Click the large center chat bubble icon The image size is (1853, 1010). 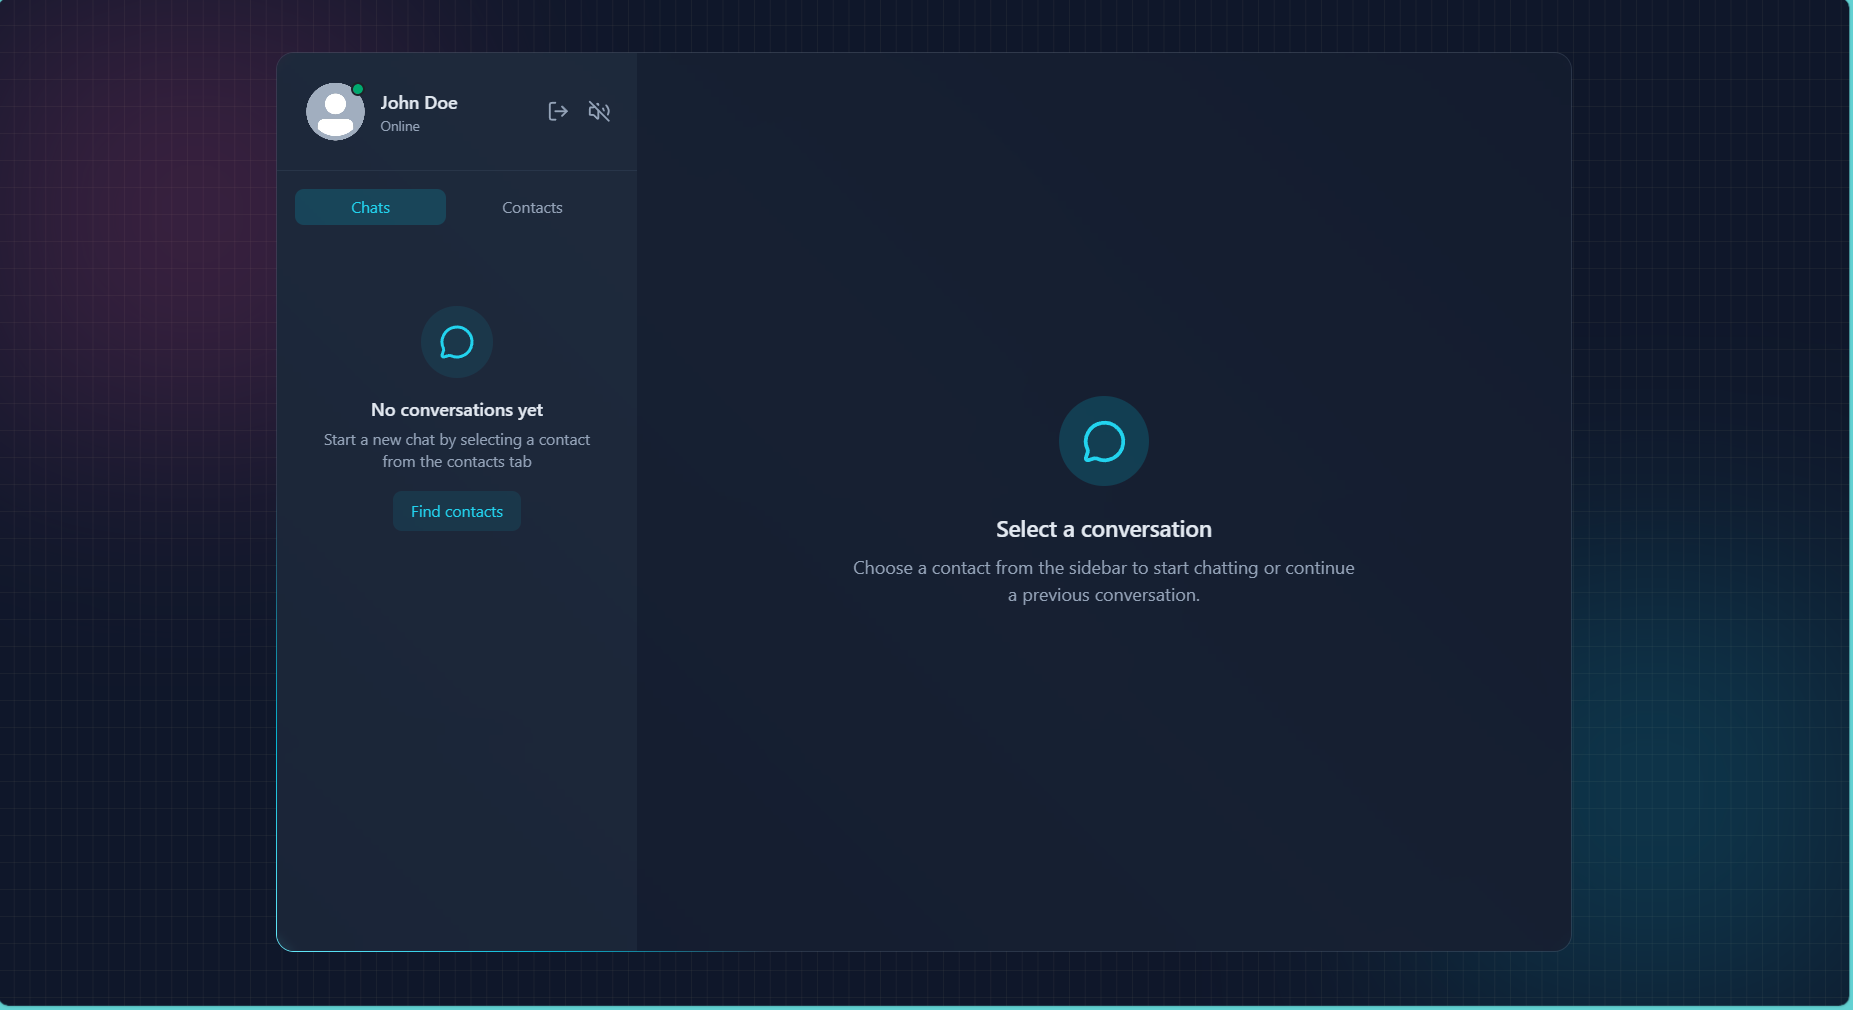point(1104,441)
